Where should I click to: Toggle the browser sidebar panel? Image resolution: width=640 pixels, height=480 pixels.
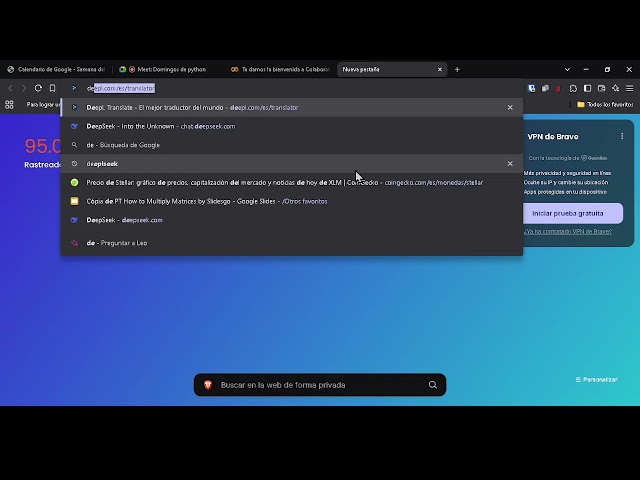(587, 88)
